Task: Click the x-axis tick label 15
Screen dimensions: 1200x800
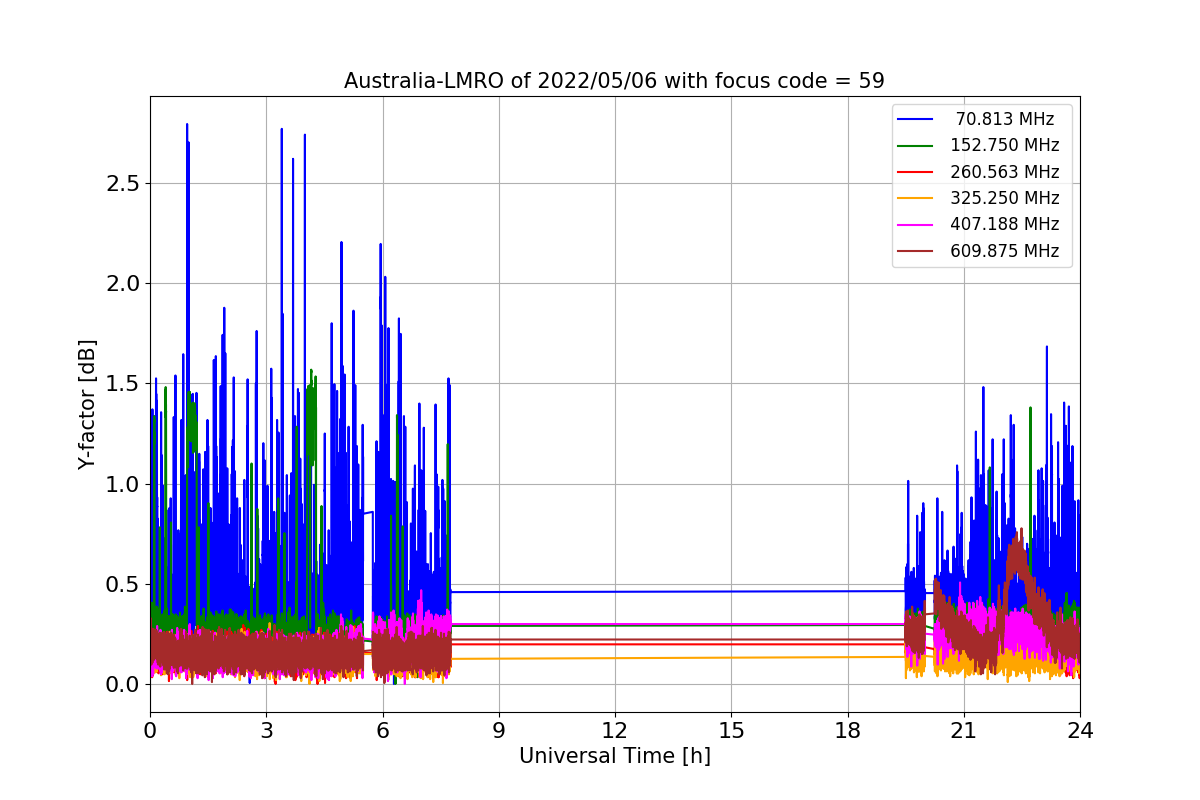Action: (731, 731)
